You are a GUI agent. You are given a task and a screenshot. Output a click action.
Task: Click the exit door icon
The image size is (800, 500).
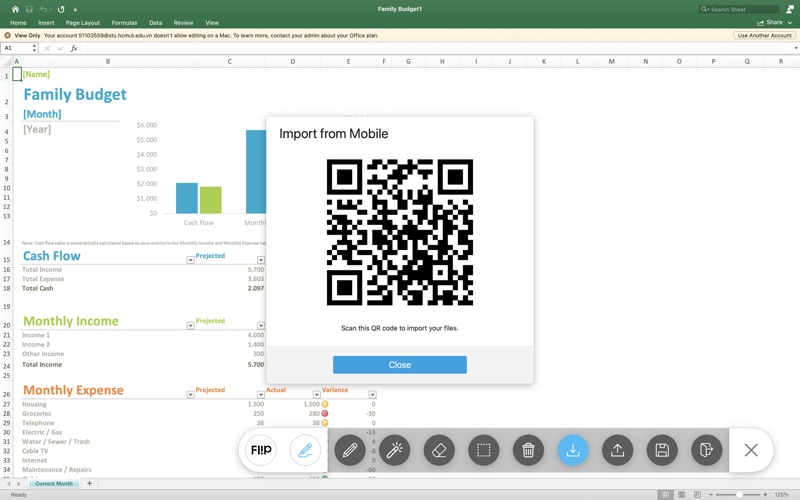(707, 450)
